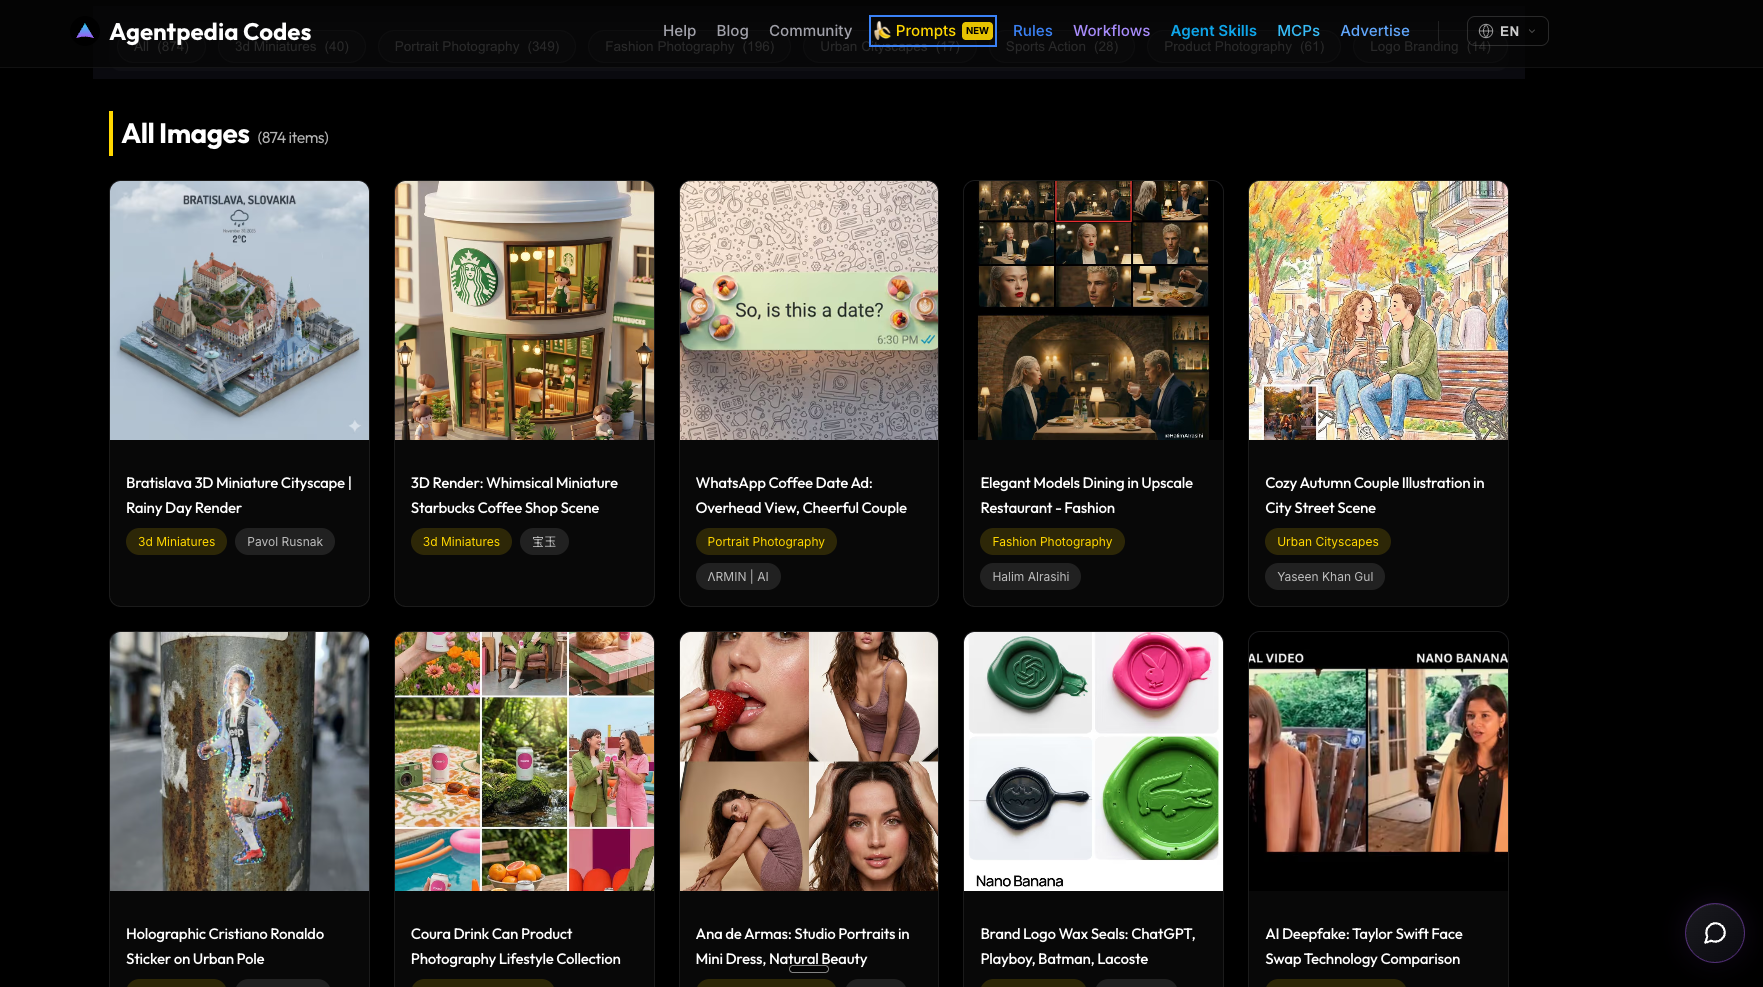Image resolution: width=1763 pixels, height=987 pixels.
Task: Click the Cozy Autumn Couple Illustration title
Action: (x=1374, y=495)
